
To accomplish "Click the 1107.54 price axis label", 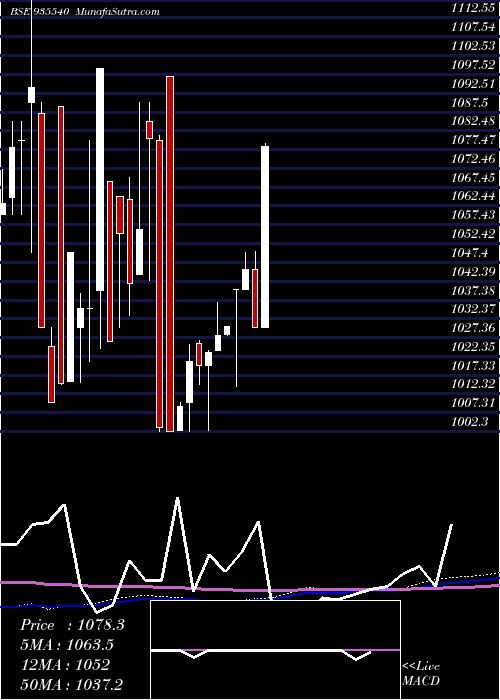I will coord(473,27).
